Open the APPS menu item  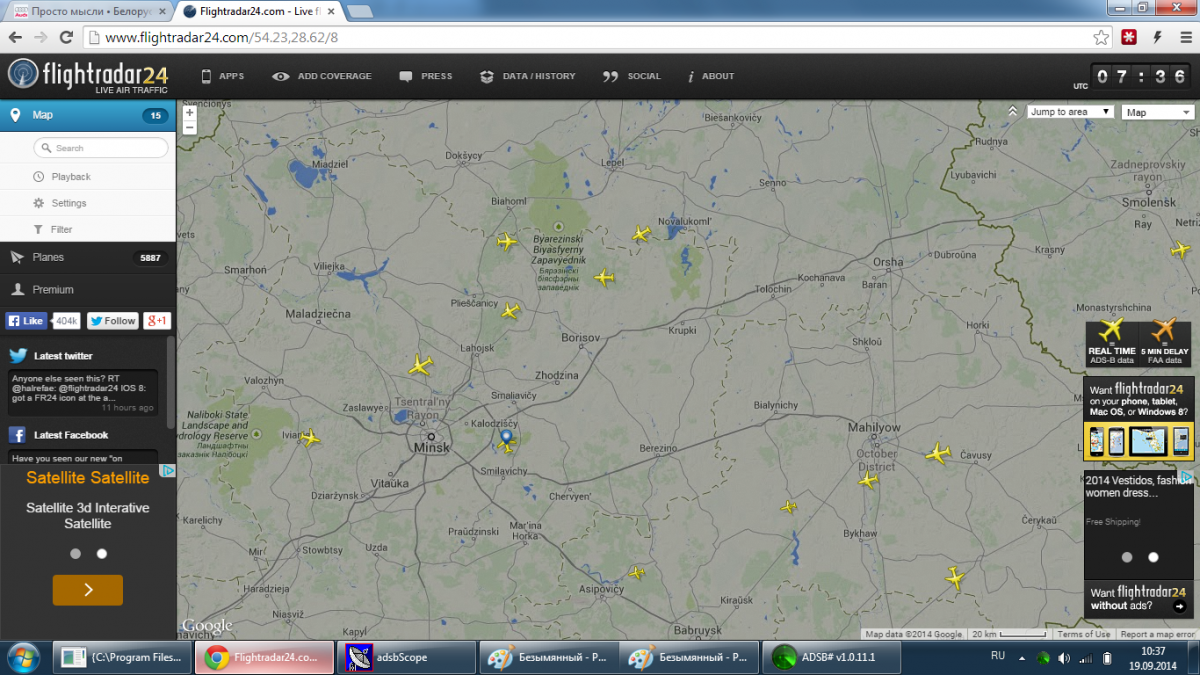point(222,76)
